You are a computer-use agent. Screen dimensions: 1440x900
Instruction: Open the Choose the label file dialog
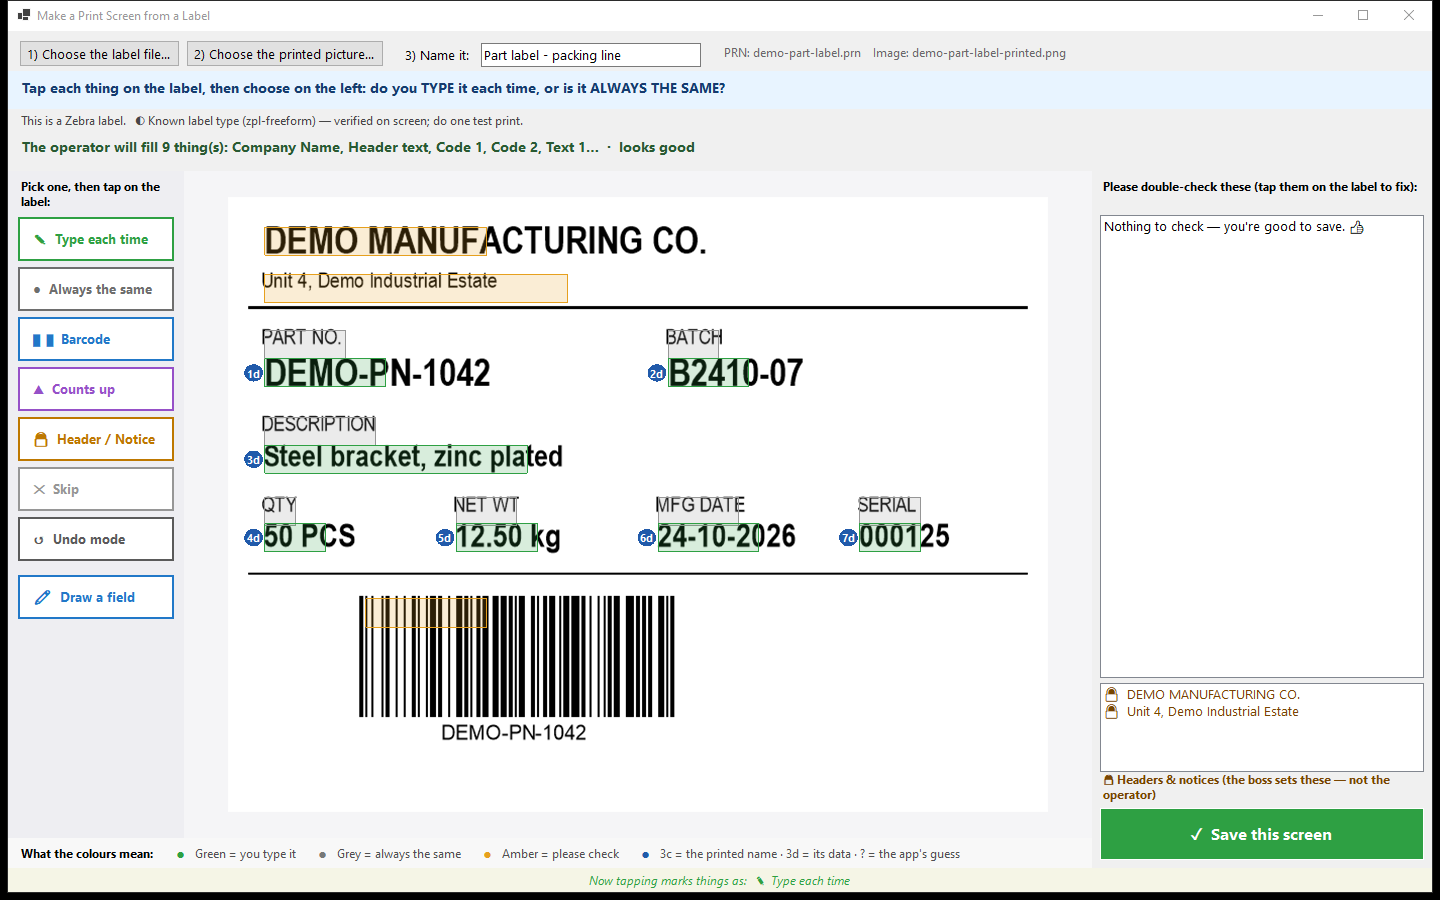pos(99,54)
